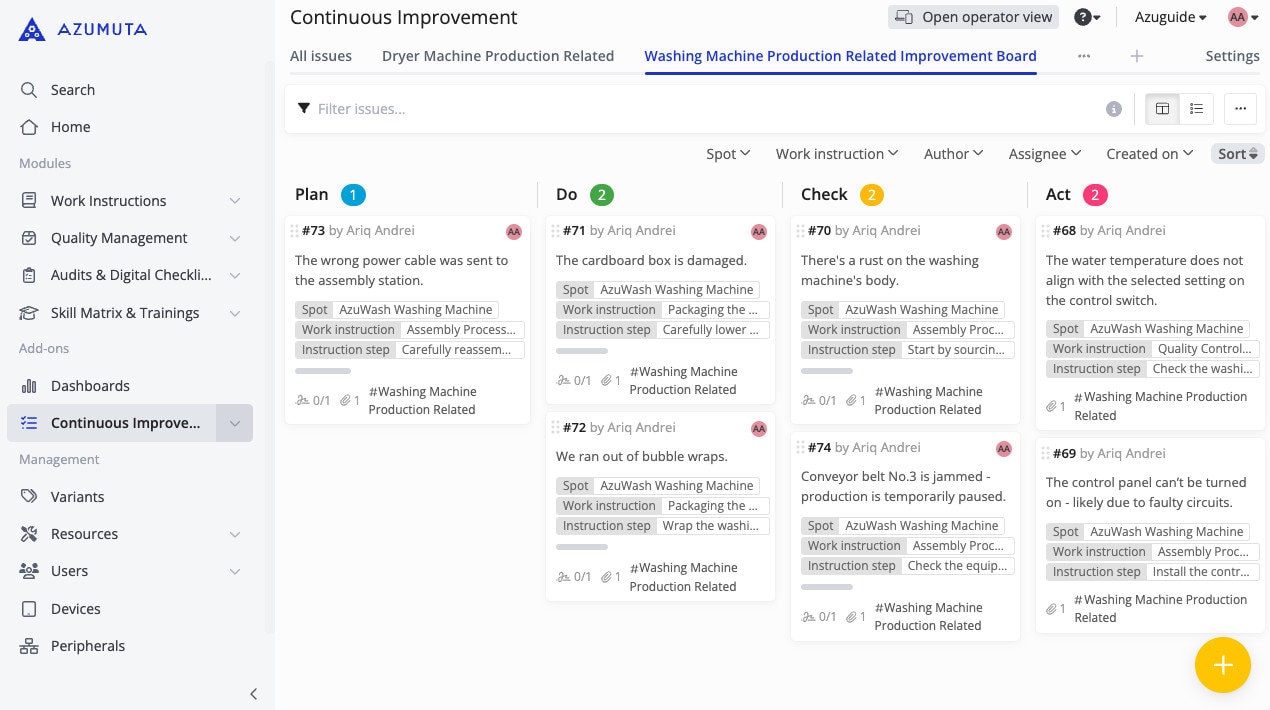1270x710 pixels.
Task: Open the three-dots more options button
Action: click(1240, 109)
